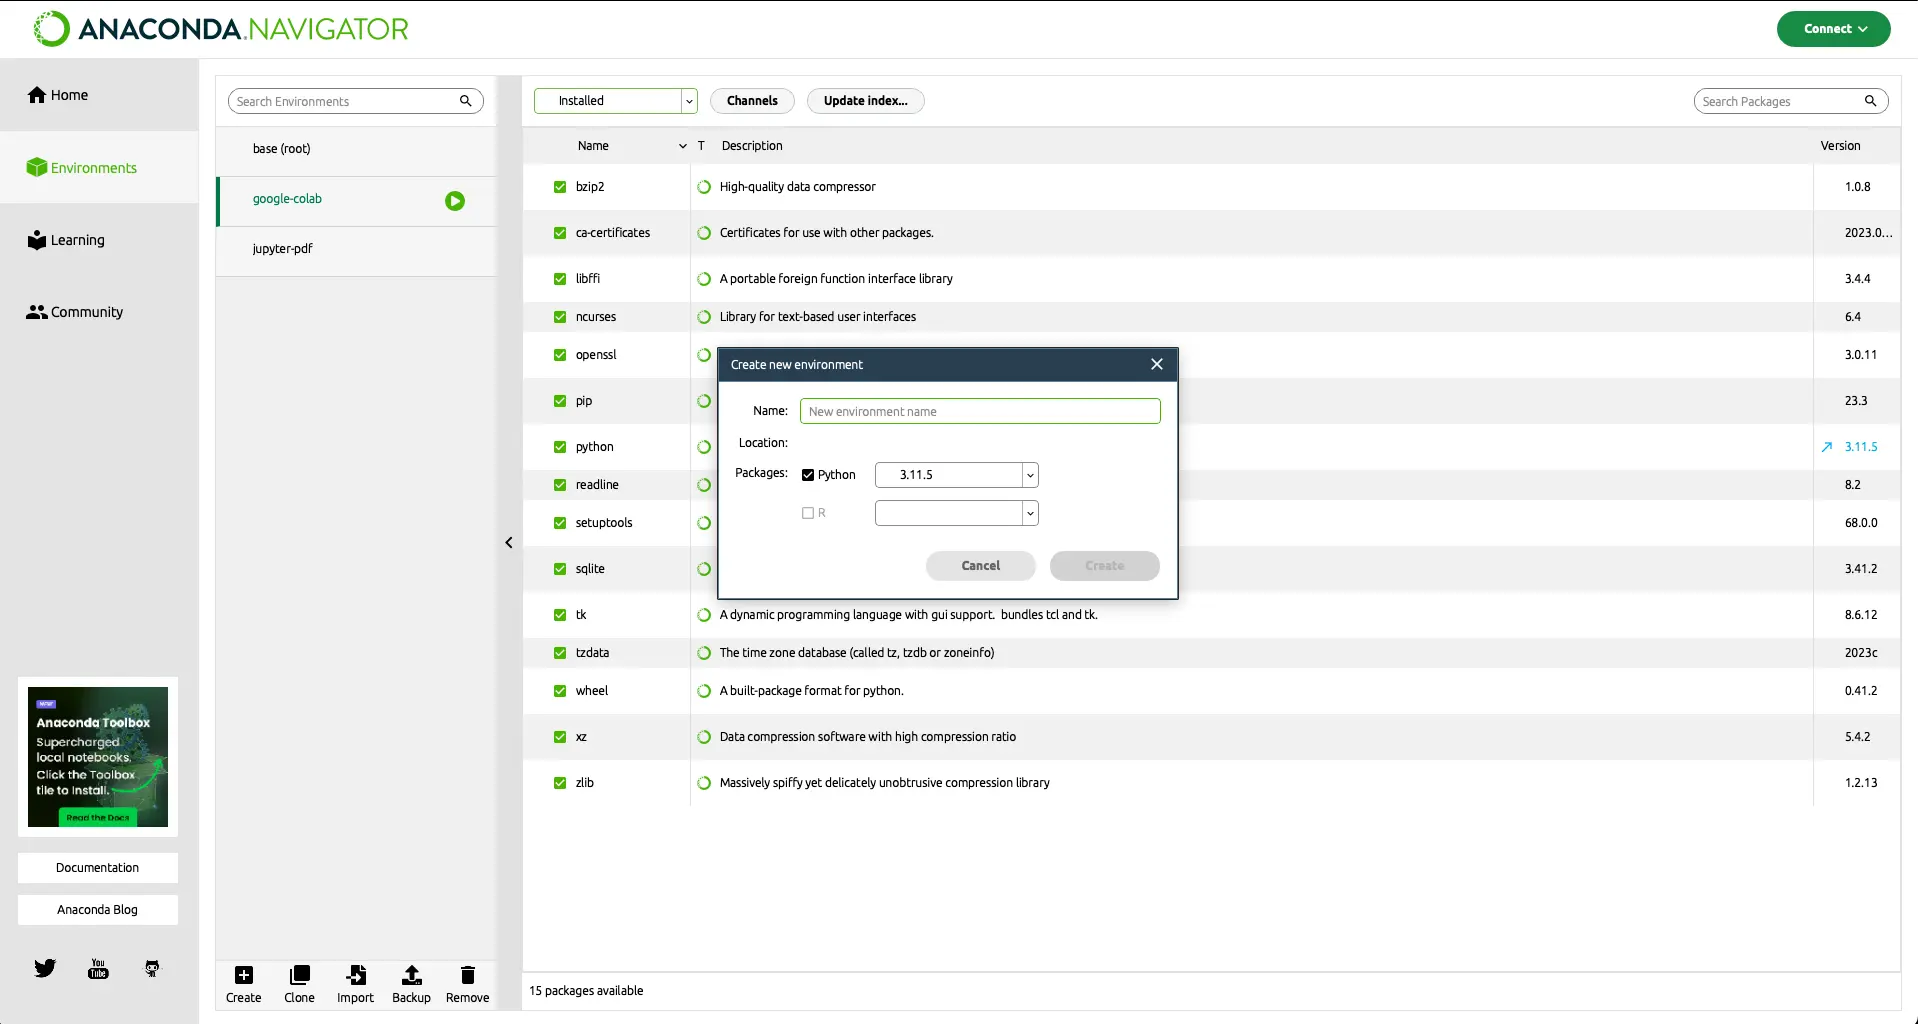
Task: Collapse the environments panel with the left arrow
Action: pos(509,543)
